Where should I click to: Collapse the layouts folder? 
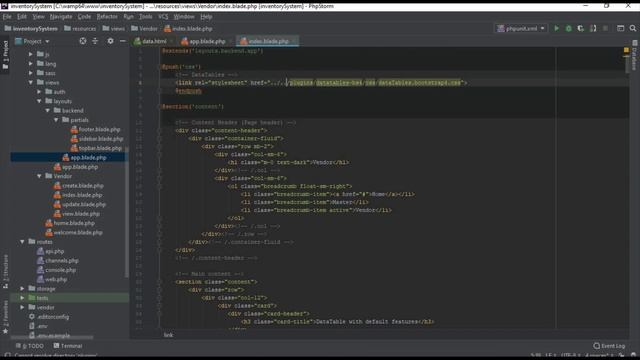pos(39,101)
